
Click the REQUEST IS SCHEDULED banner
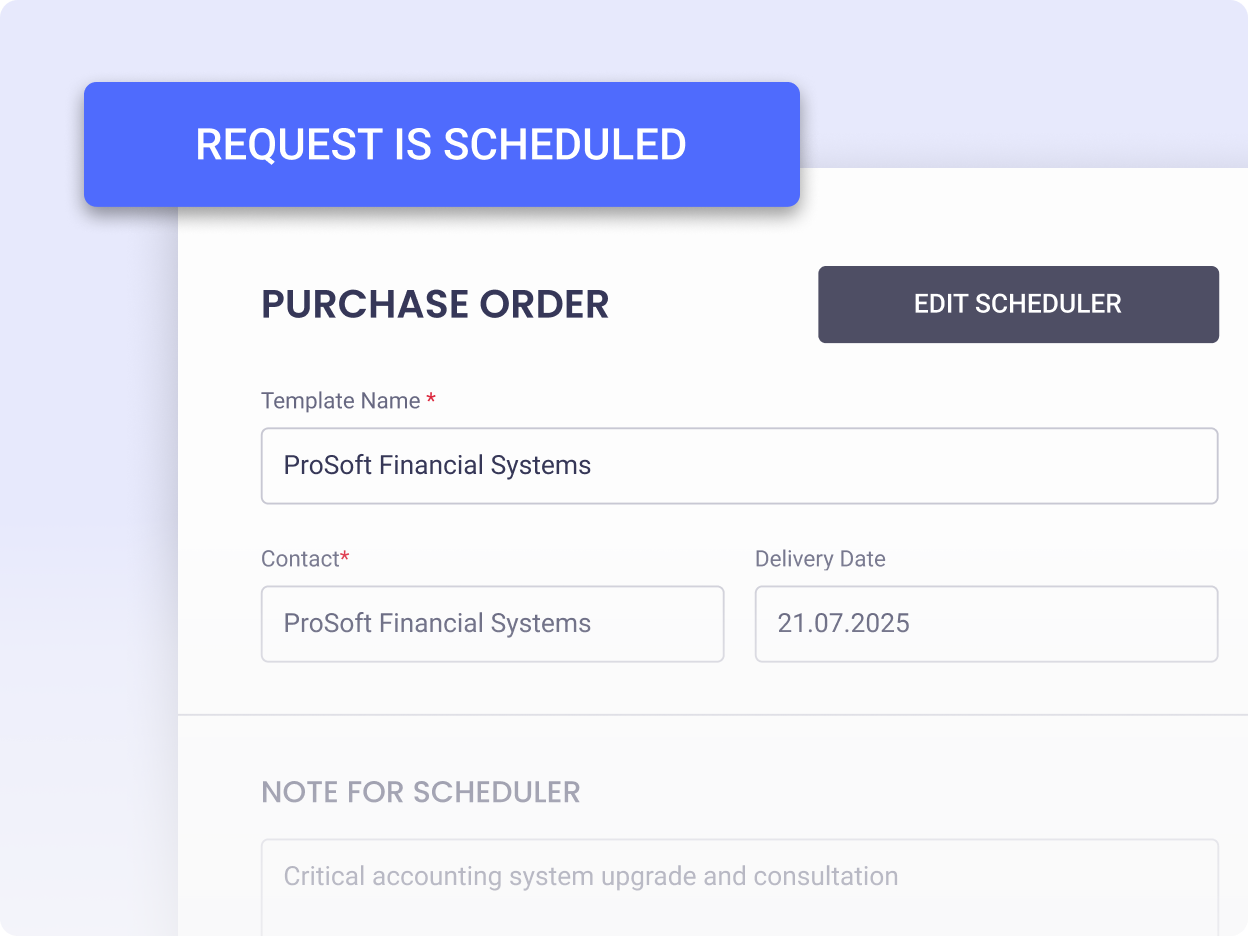coord(441,144)
